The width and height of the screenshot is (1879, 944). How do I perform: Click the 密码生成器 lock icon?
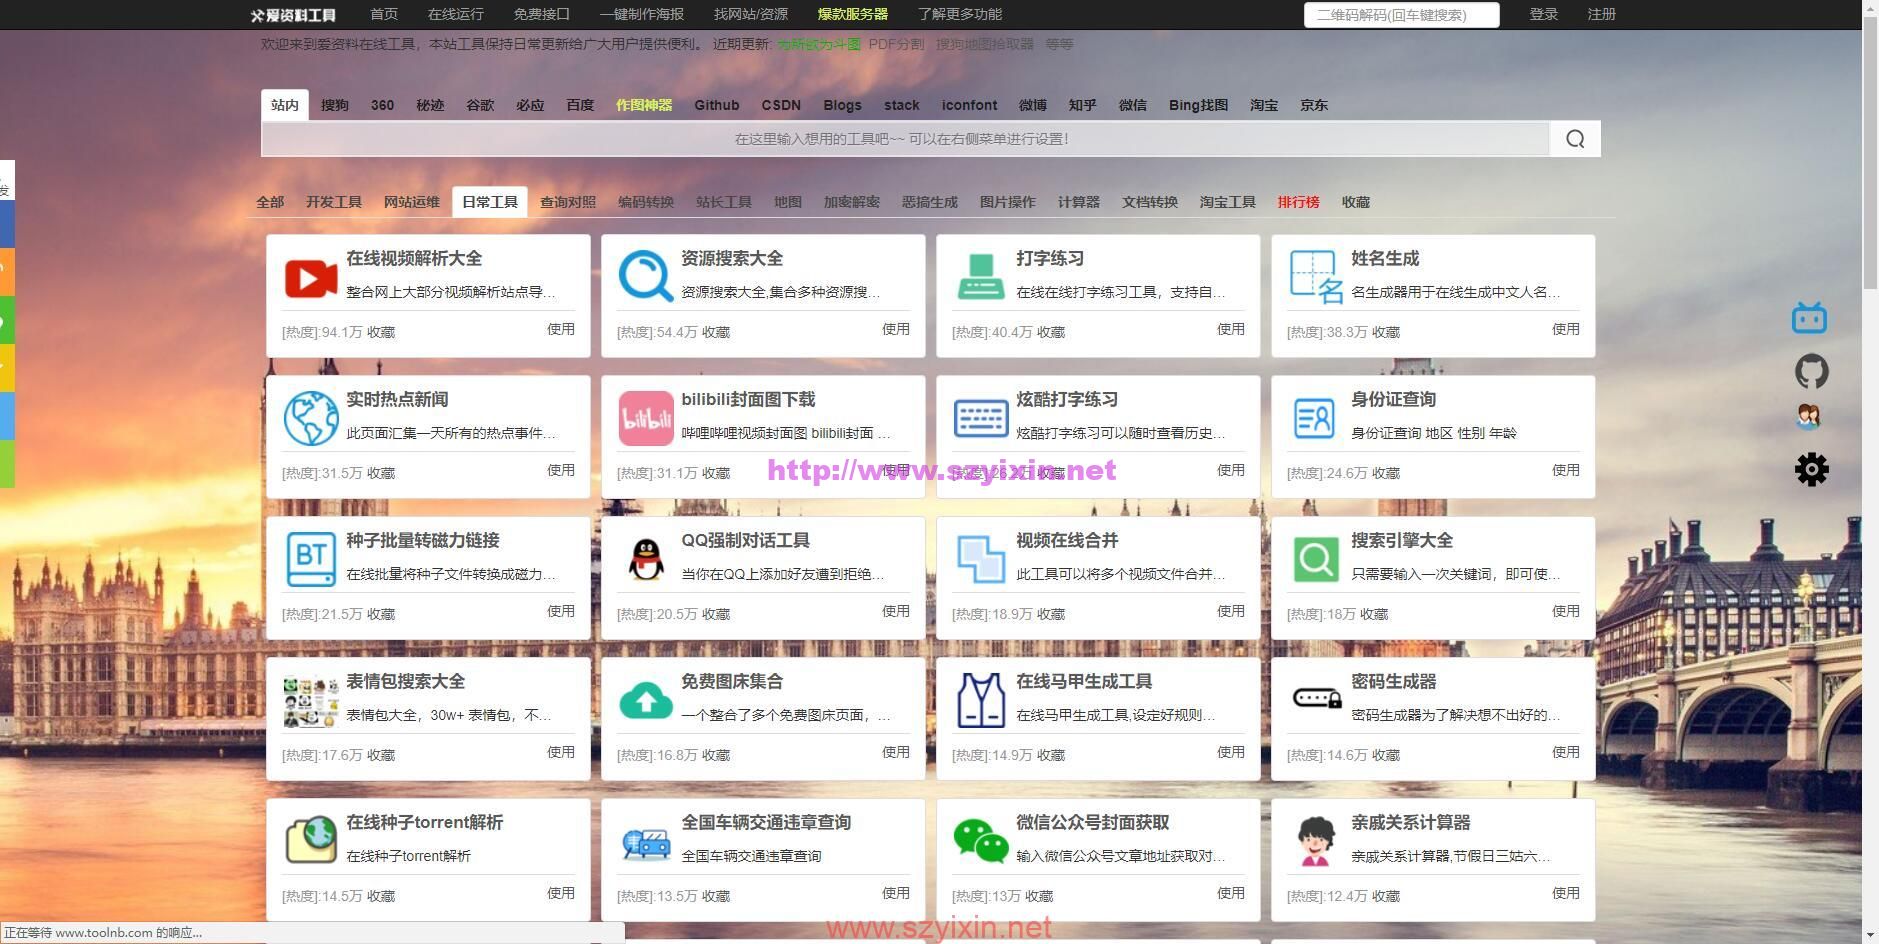click(1316, 699)
